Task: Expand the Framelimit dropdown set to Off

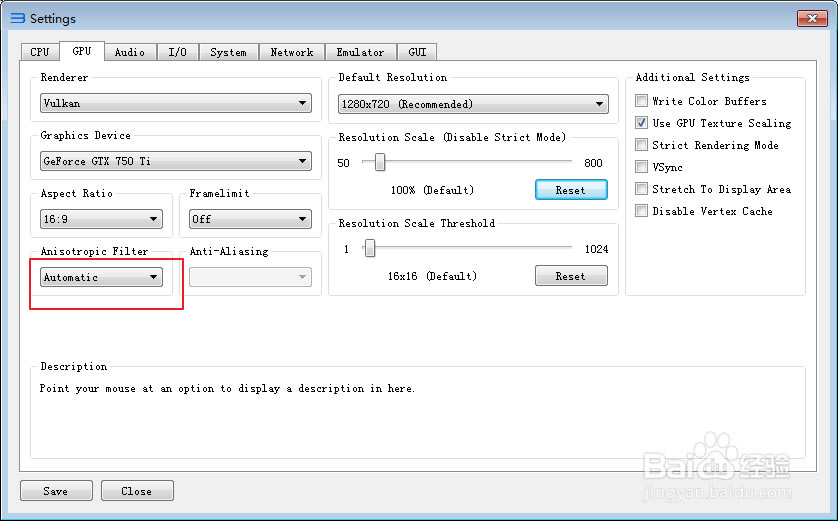Action: [250, 219]
